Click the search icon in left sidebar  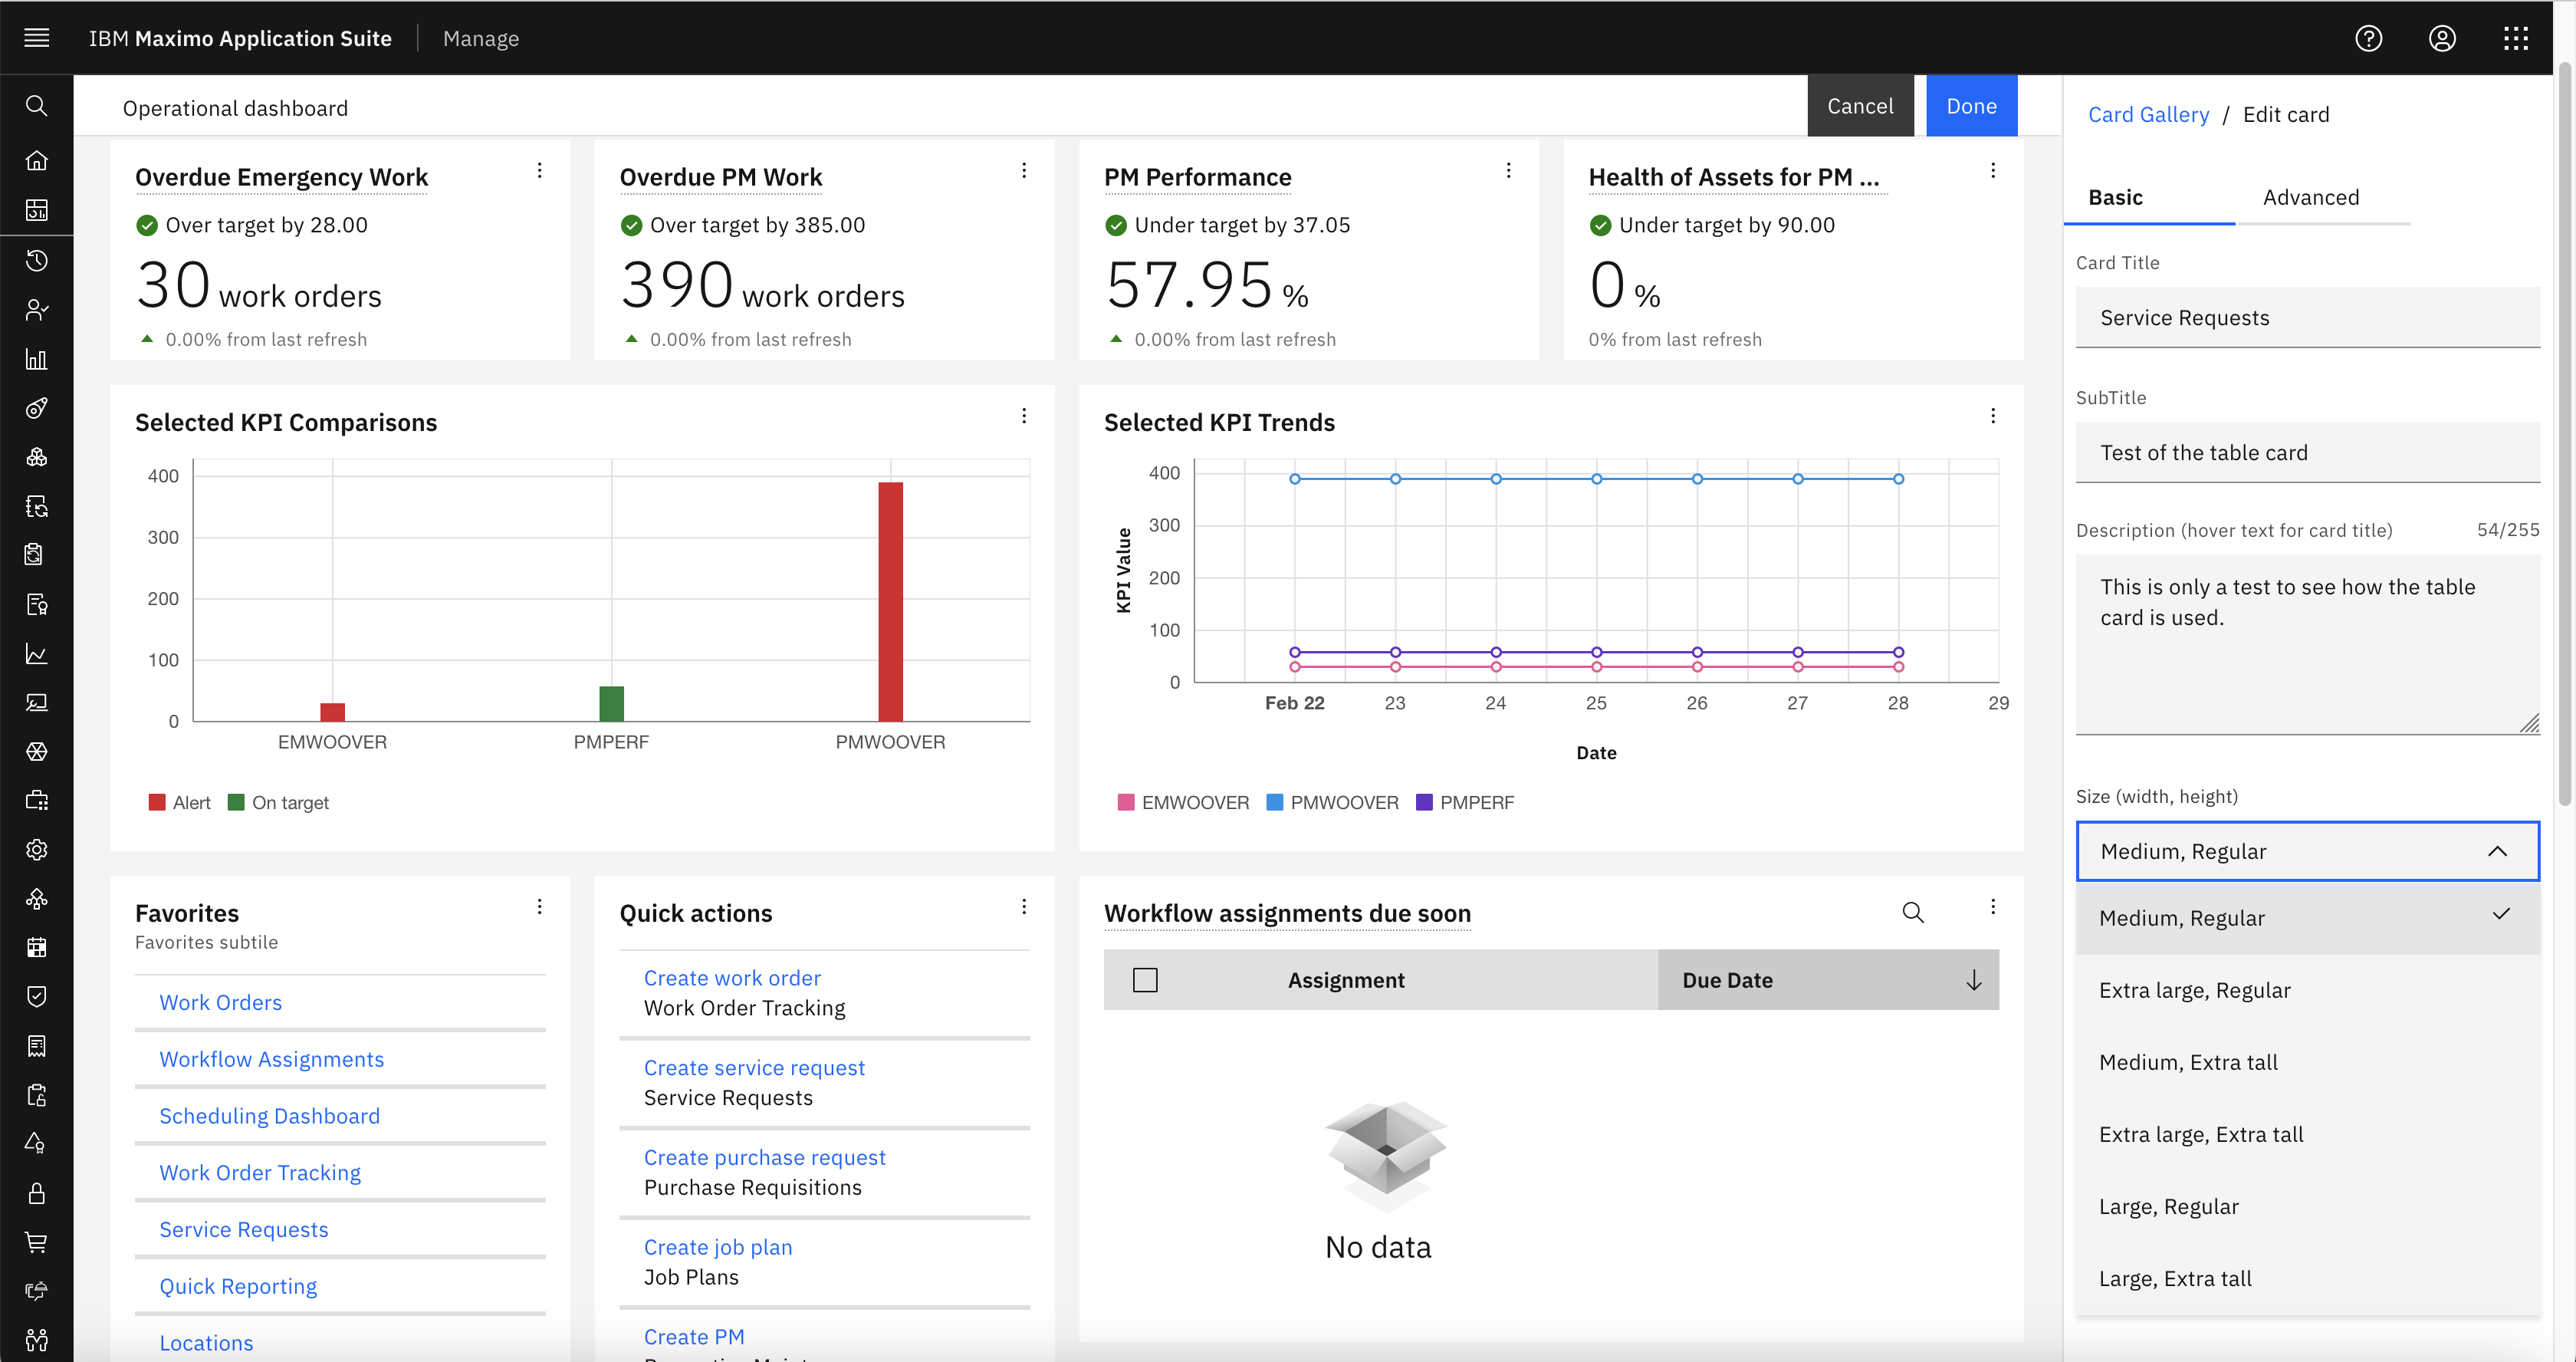click(x=37, y=106)
